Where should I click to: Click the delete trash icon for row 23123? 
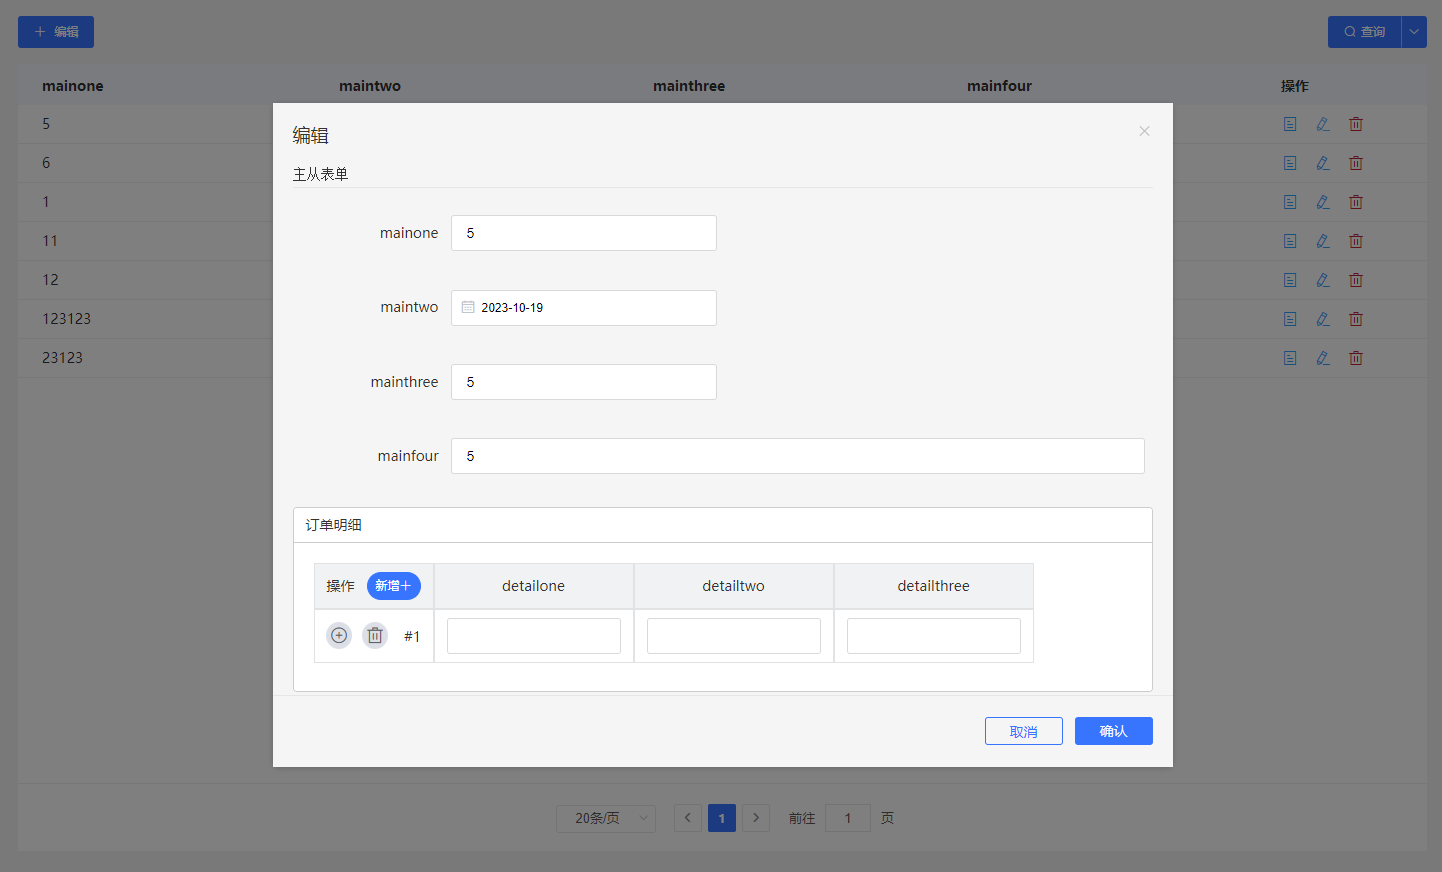pyautogui.click(x=1356, y=358)
